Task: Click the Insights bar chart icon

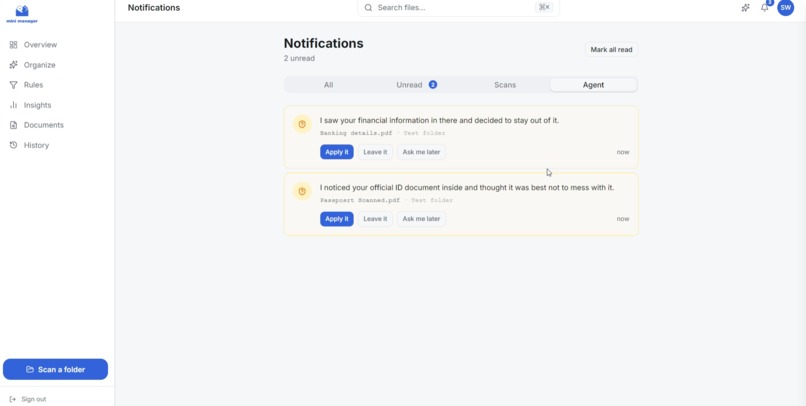Action: [x=13, y=105]
